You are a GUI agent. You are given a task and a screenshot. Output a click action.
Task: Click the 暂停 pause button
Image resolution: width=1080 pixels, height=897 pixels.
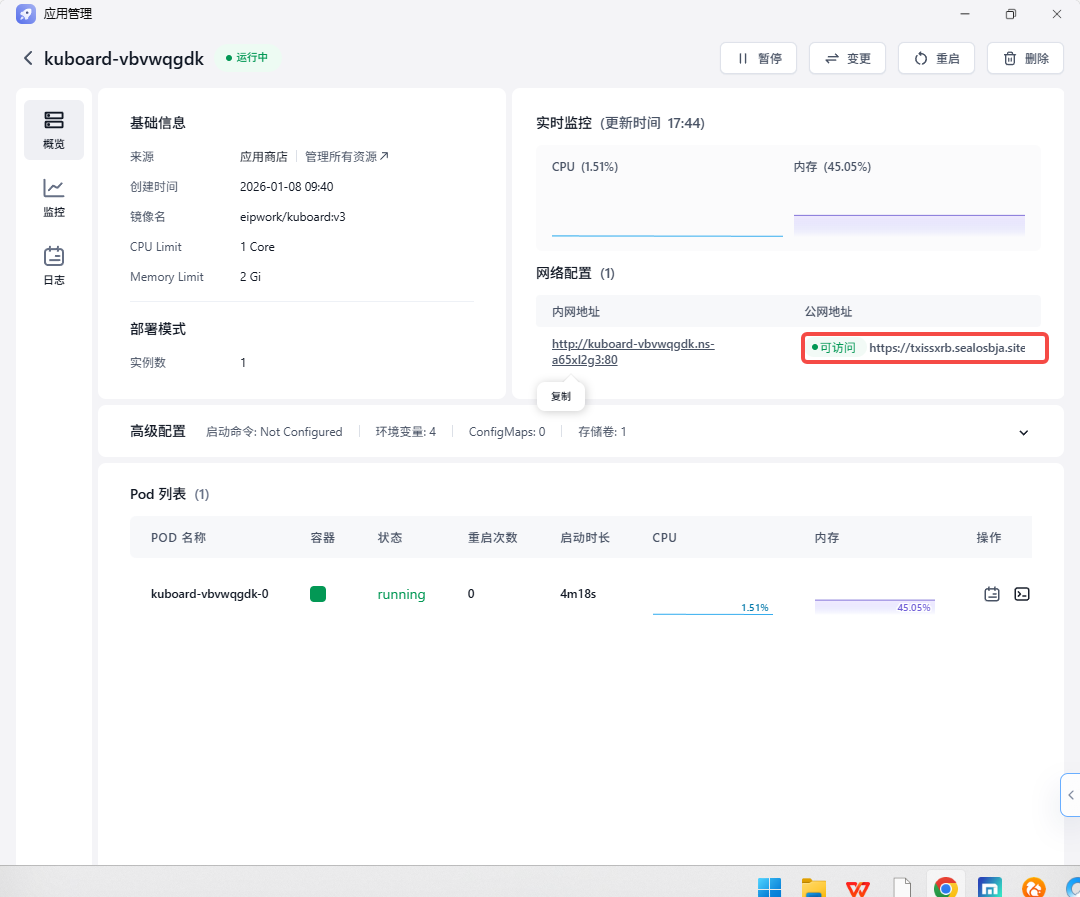[x=758, y=59]
